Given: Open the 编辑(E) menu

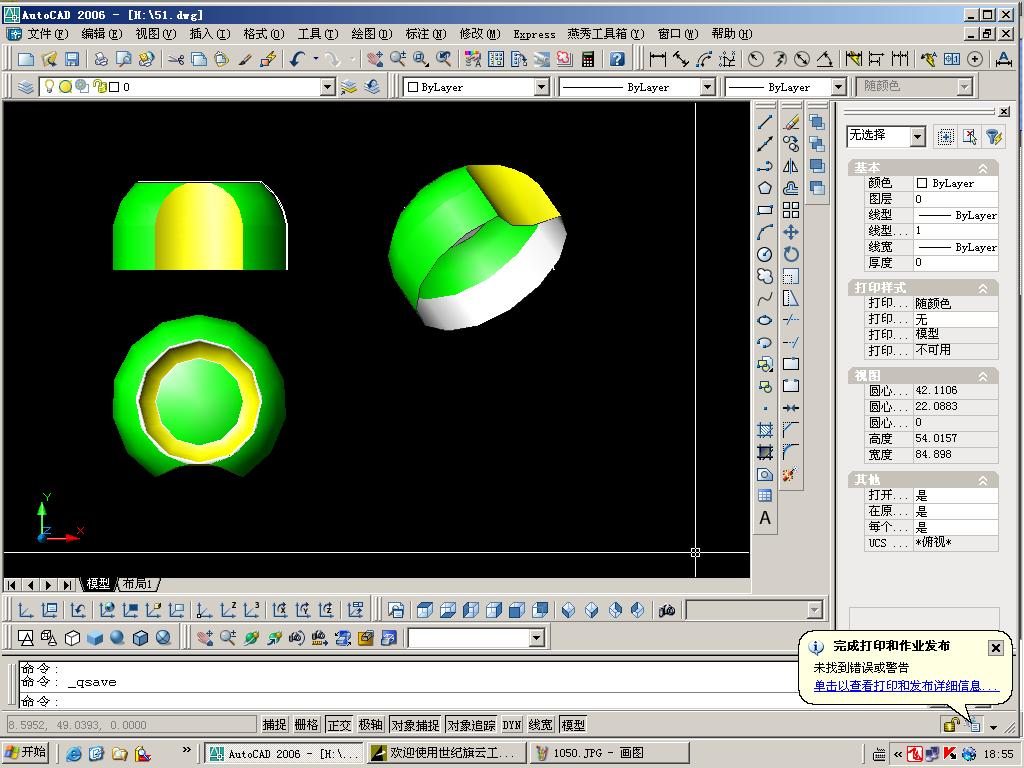Looking at the screenshot, I should (x=102, y=33).
